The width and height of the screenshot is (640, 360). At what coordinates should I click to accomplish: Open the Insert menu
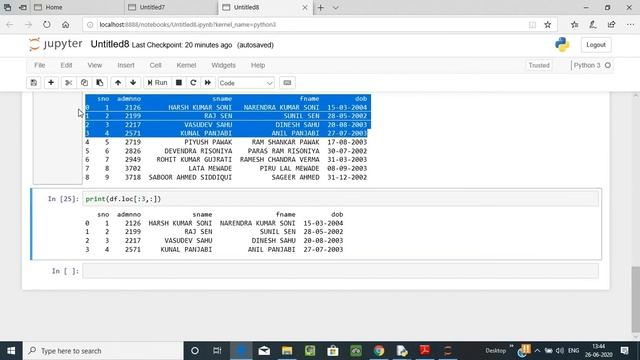pos(126,65)
